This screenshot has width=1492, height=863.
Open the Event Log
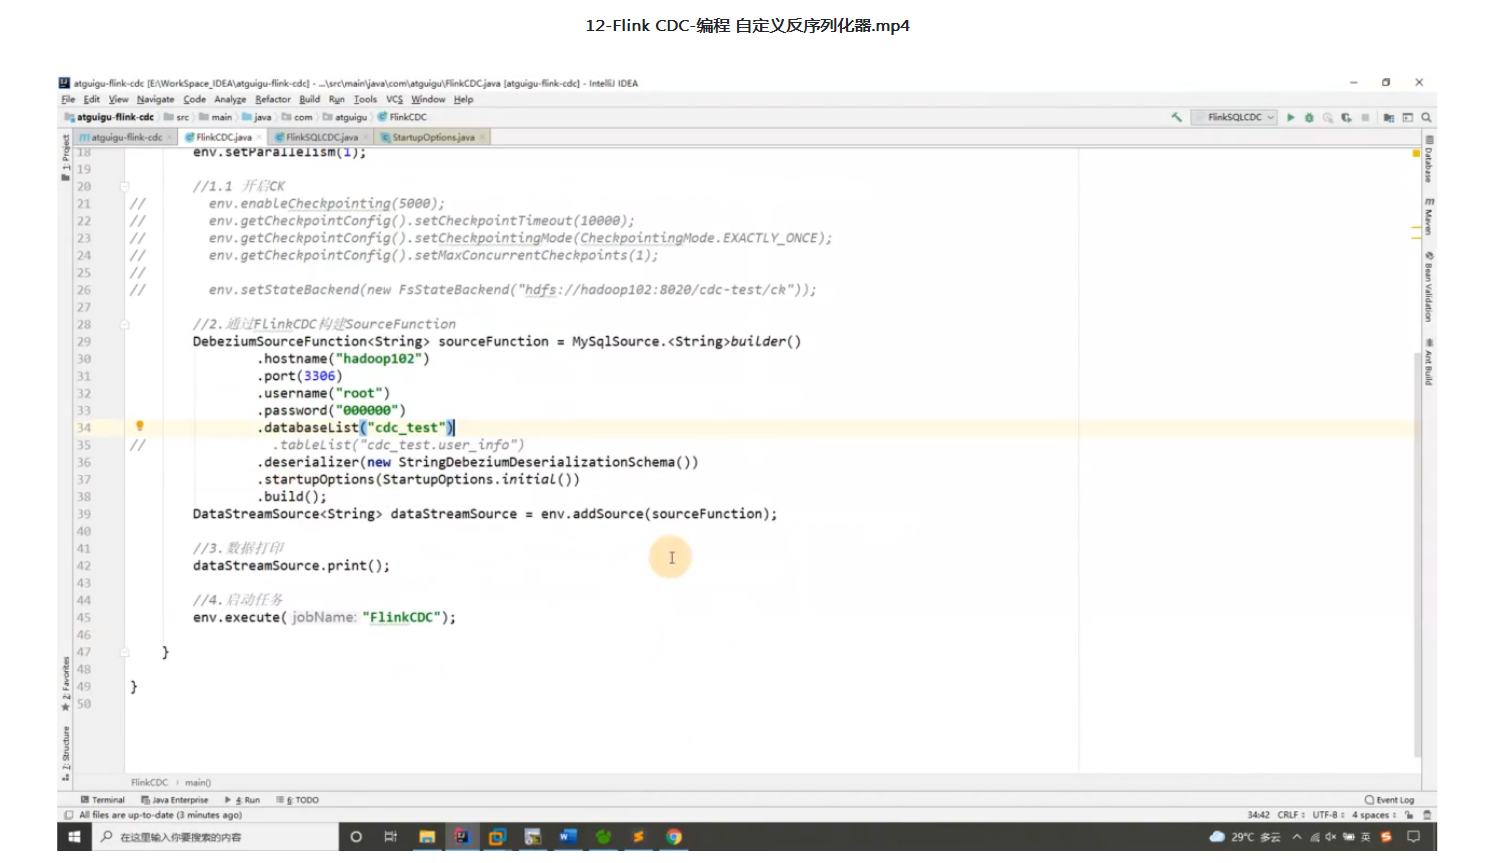coord(1390,800)
